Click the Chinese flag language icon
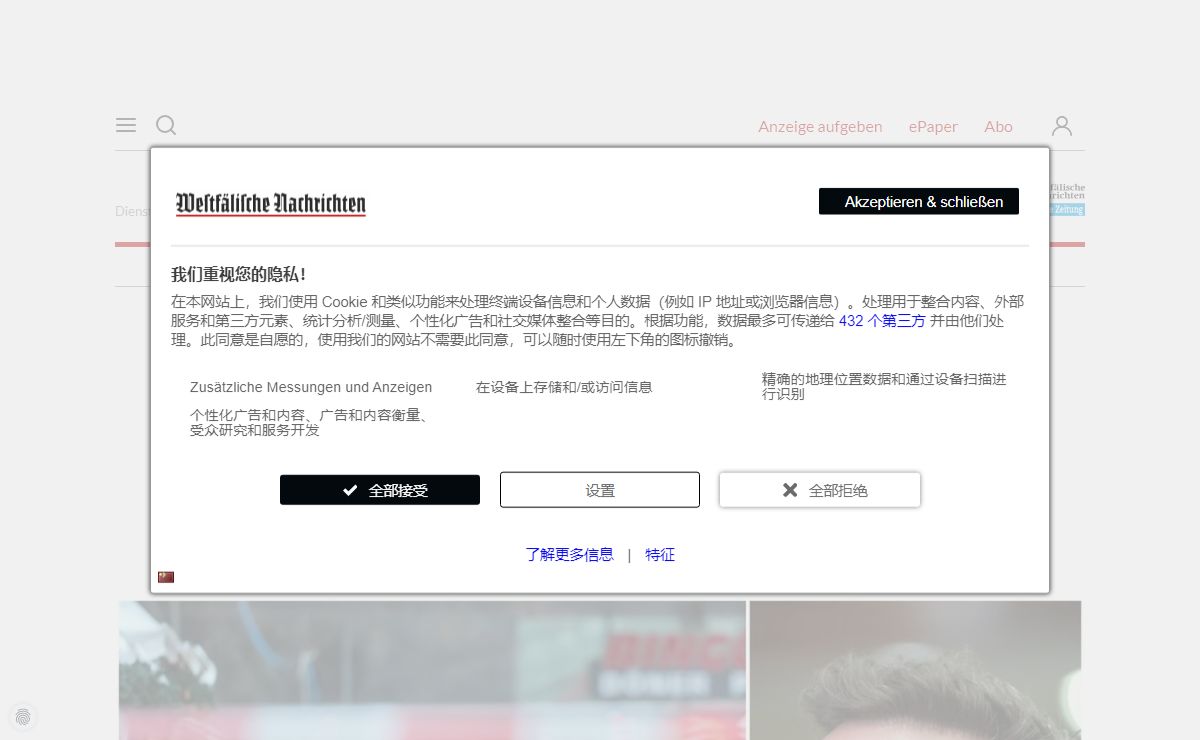 tap(166, 577)
